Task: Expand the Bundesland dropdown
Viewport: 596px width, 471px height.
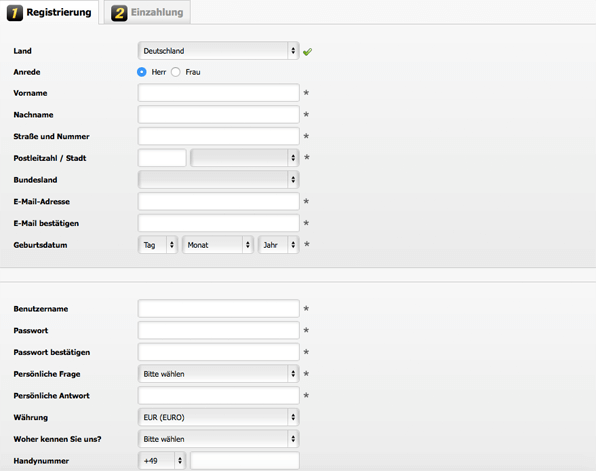Action: 219,179
